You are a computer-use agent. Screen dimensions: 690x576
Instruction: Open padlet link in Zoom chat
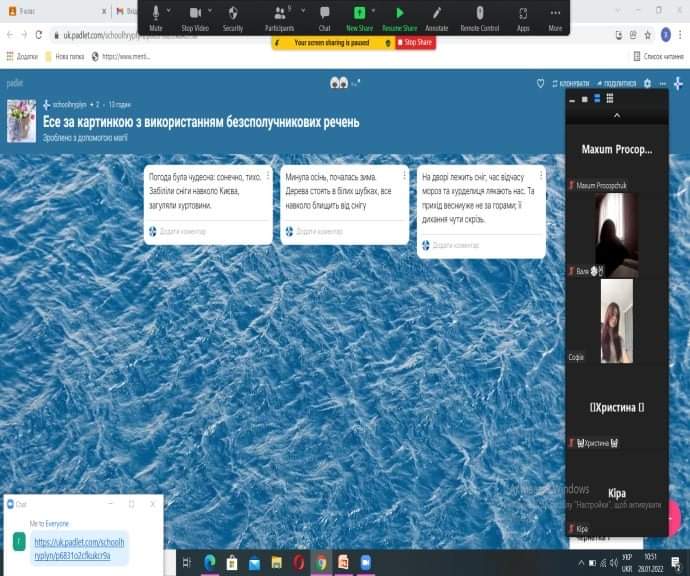click(x=79, y=549)
